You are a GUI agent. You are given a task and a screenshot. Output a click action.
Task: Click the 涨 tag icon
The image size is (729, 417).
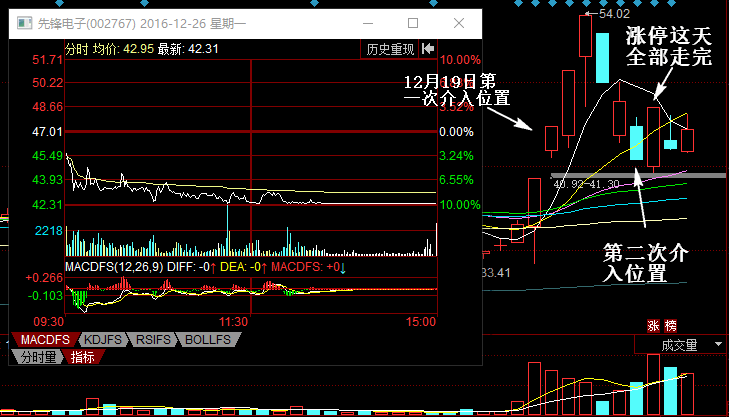(x=654, y=325)
